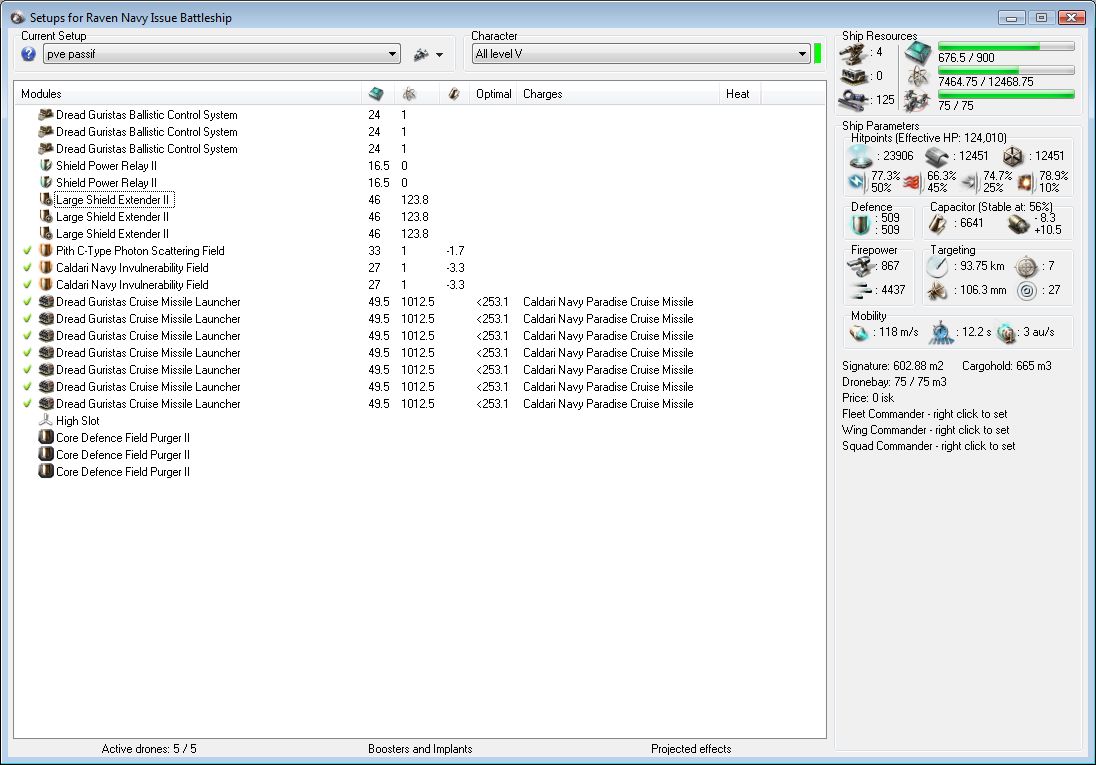Click the launcher hardpoints icon in Ship Resources
1096x765 pixels.
(x=854, y=76)
